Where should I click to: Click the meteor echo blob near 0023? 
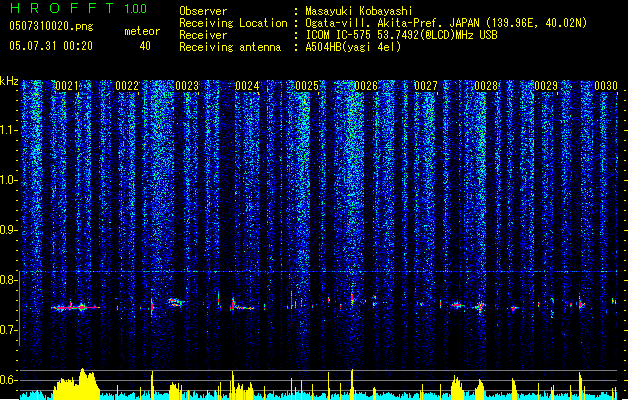click(175, 302)
